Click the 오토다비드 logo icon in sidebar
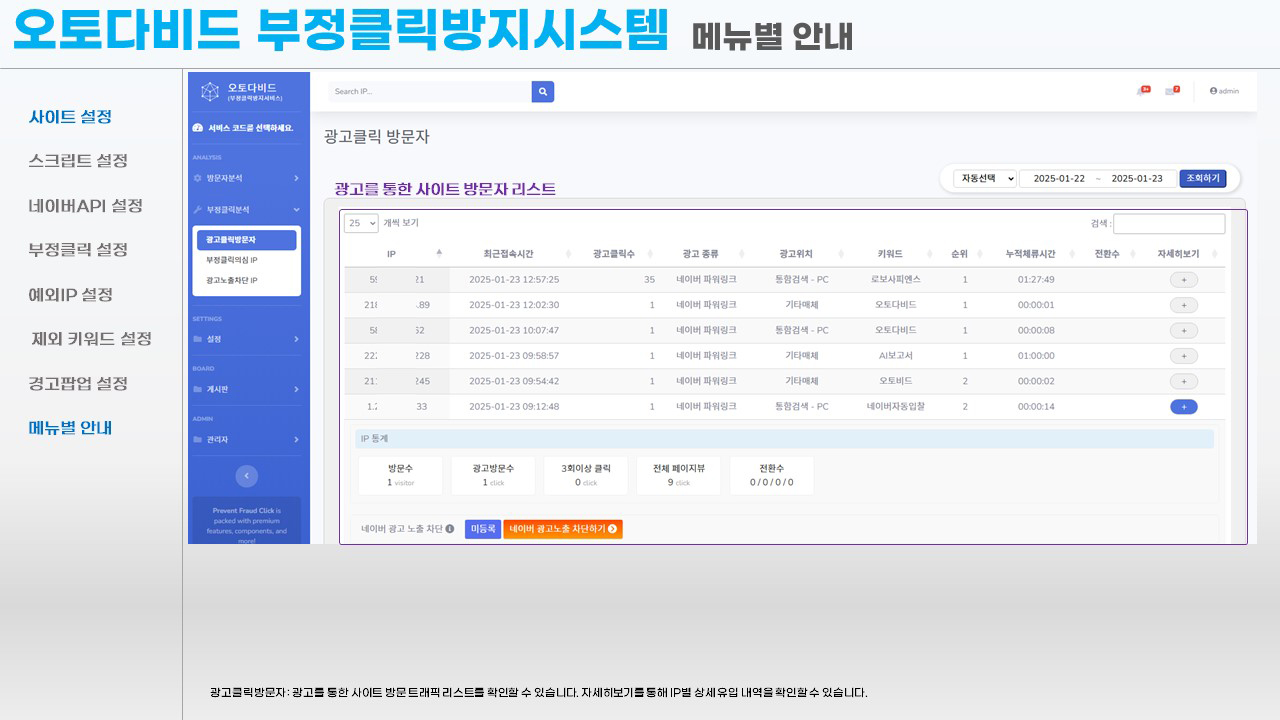Image resolution: width=1280 pixels, height=720 pixels. [210, 92]
